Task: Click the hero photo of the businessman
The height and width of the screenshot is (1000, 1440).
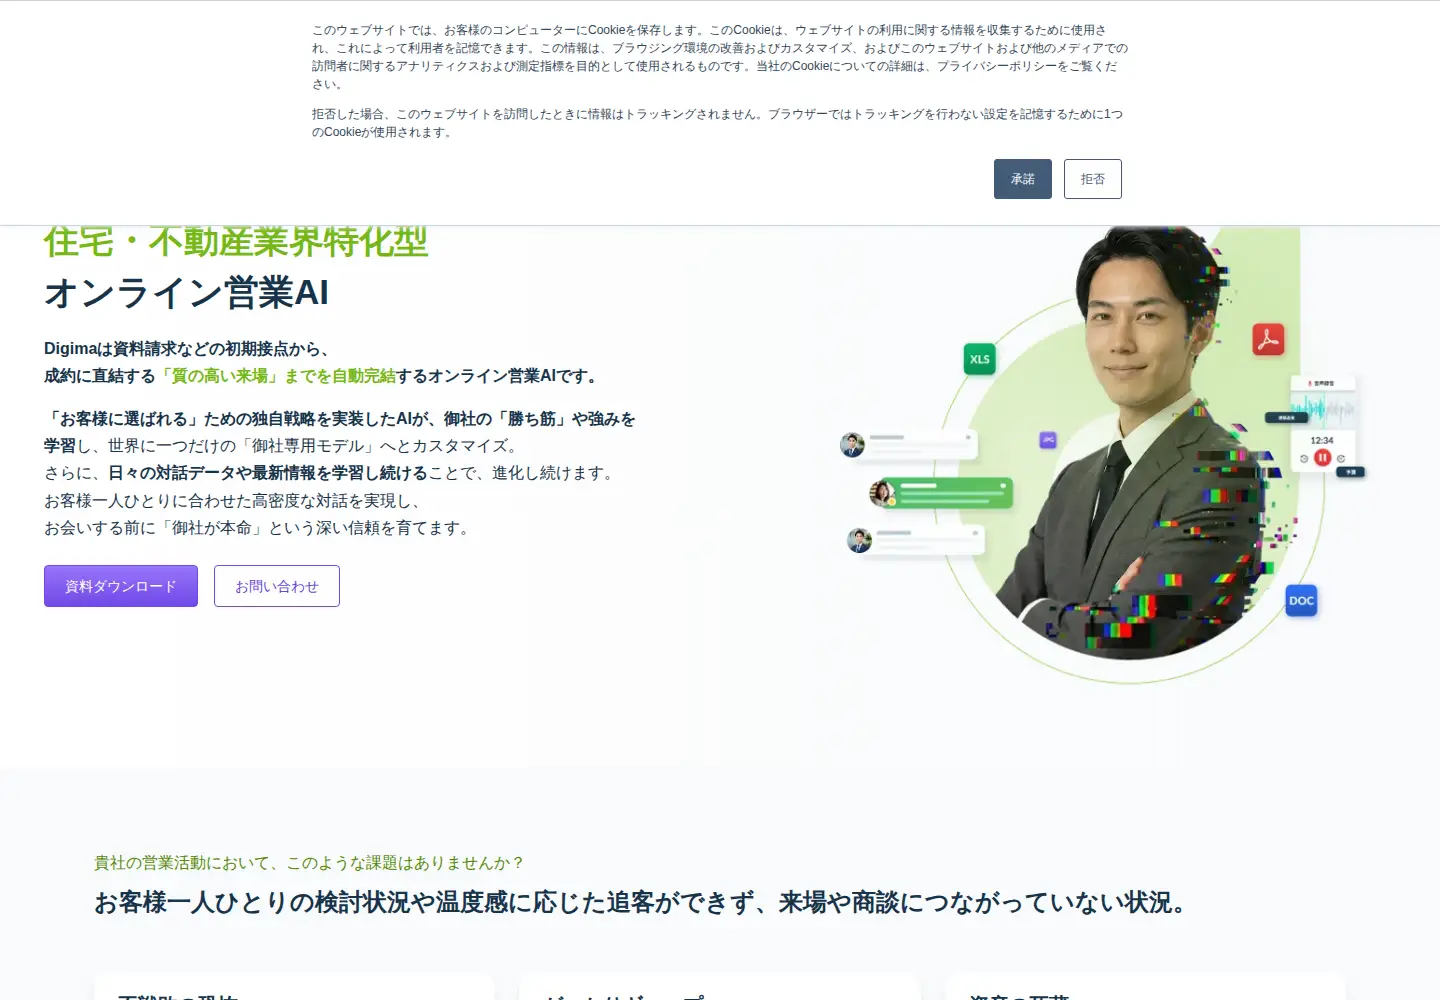Action: pyautogui.click(x=1130, y=440)
